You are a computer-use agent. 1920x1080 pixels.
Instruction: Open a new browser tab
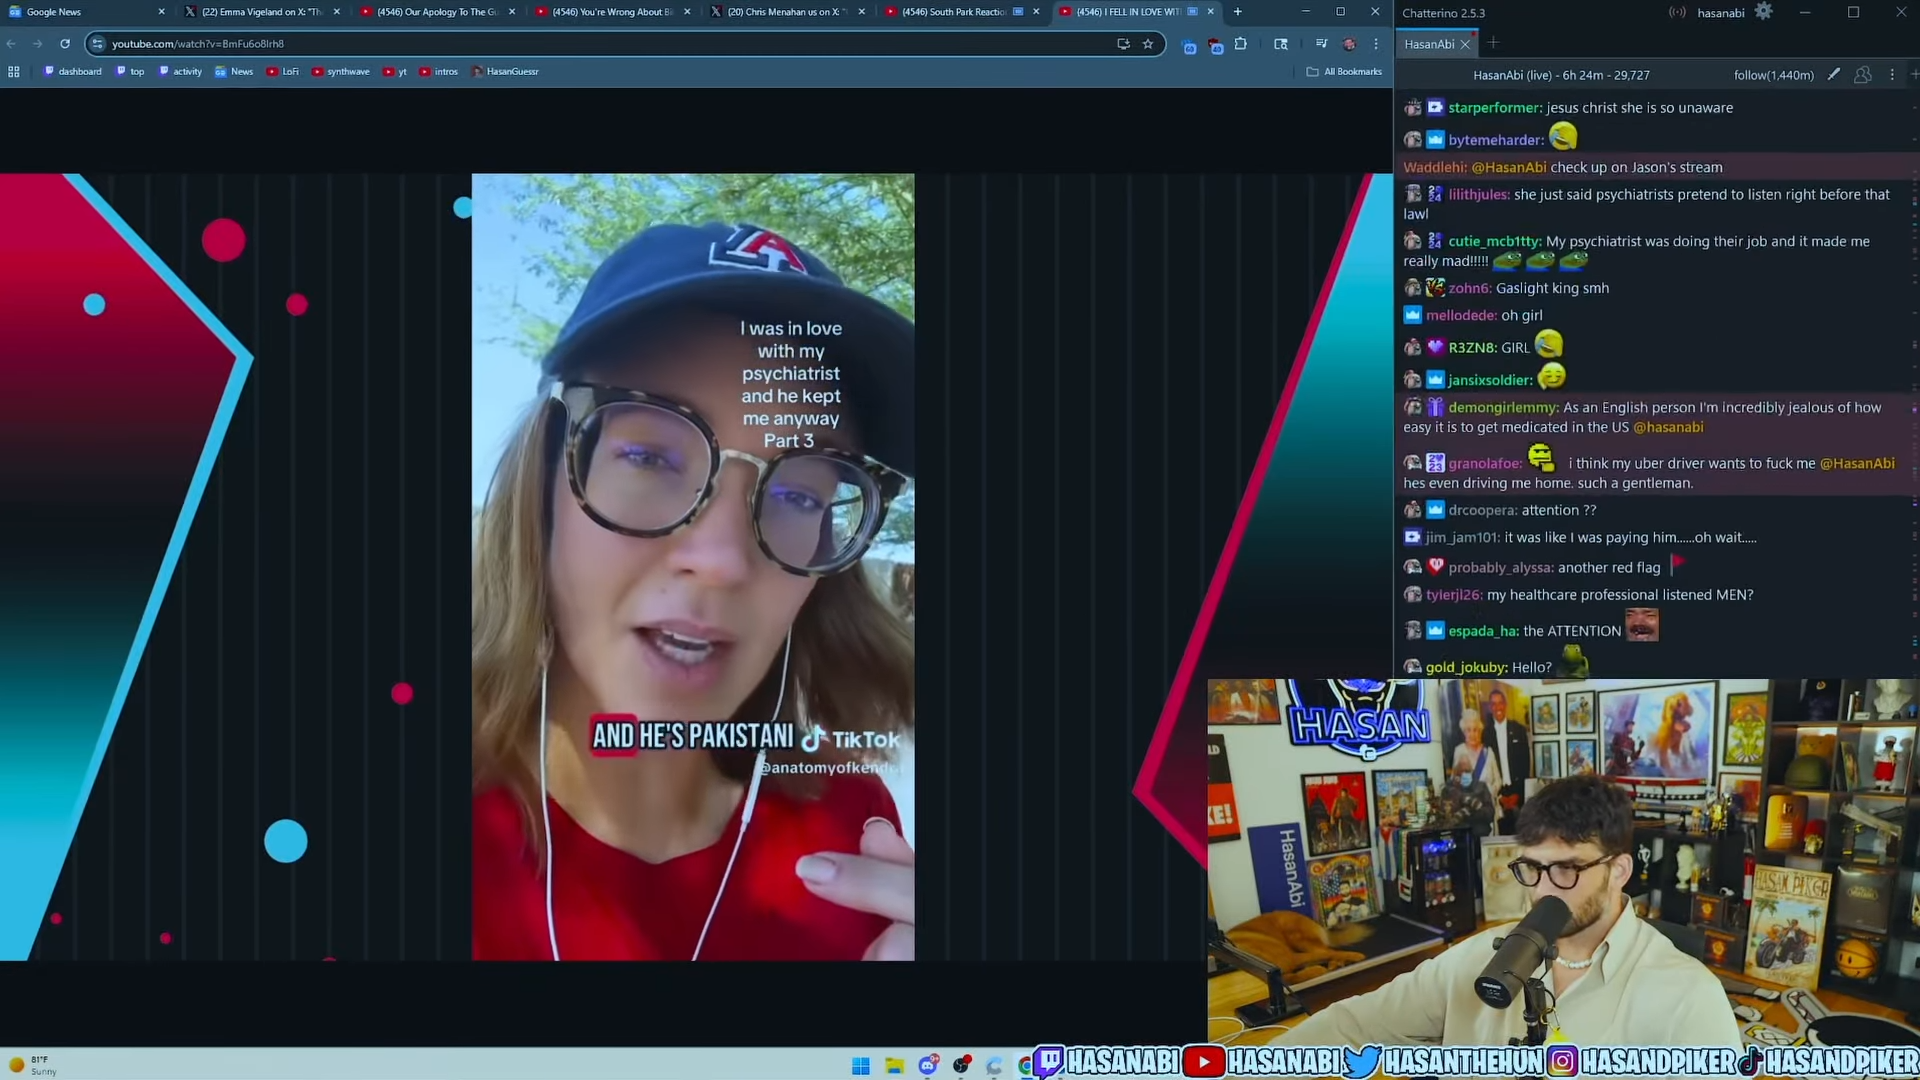(x=1238, y=12)
